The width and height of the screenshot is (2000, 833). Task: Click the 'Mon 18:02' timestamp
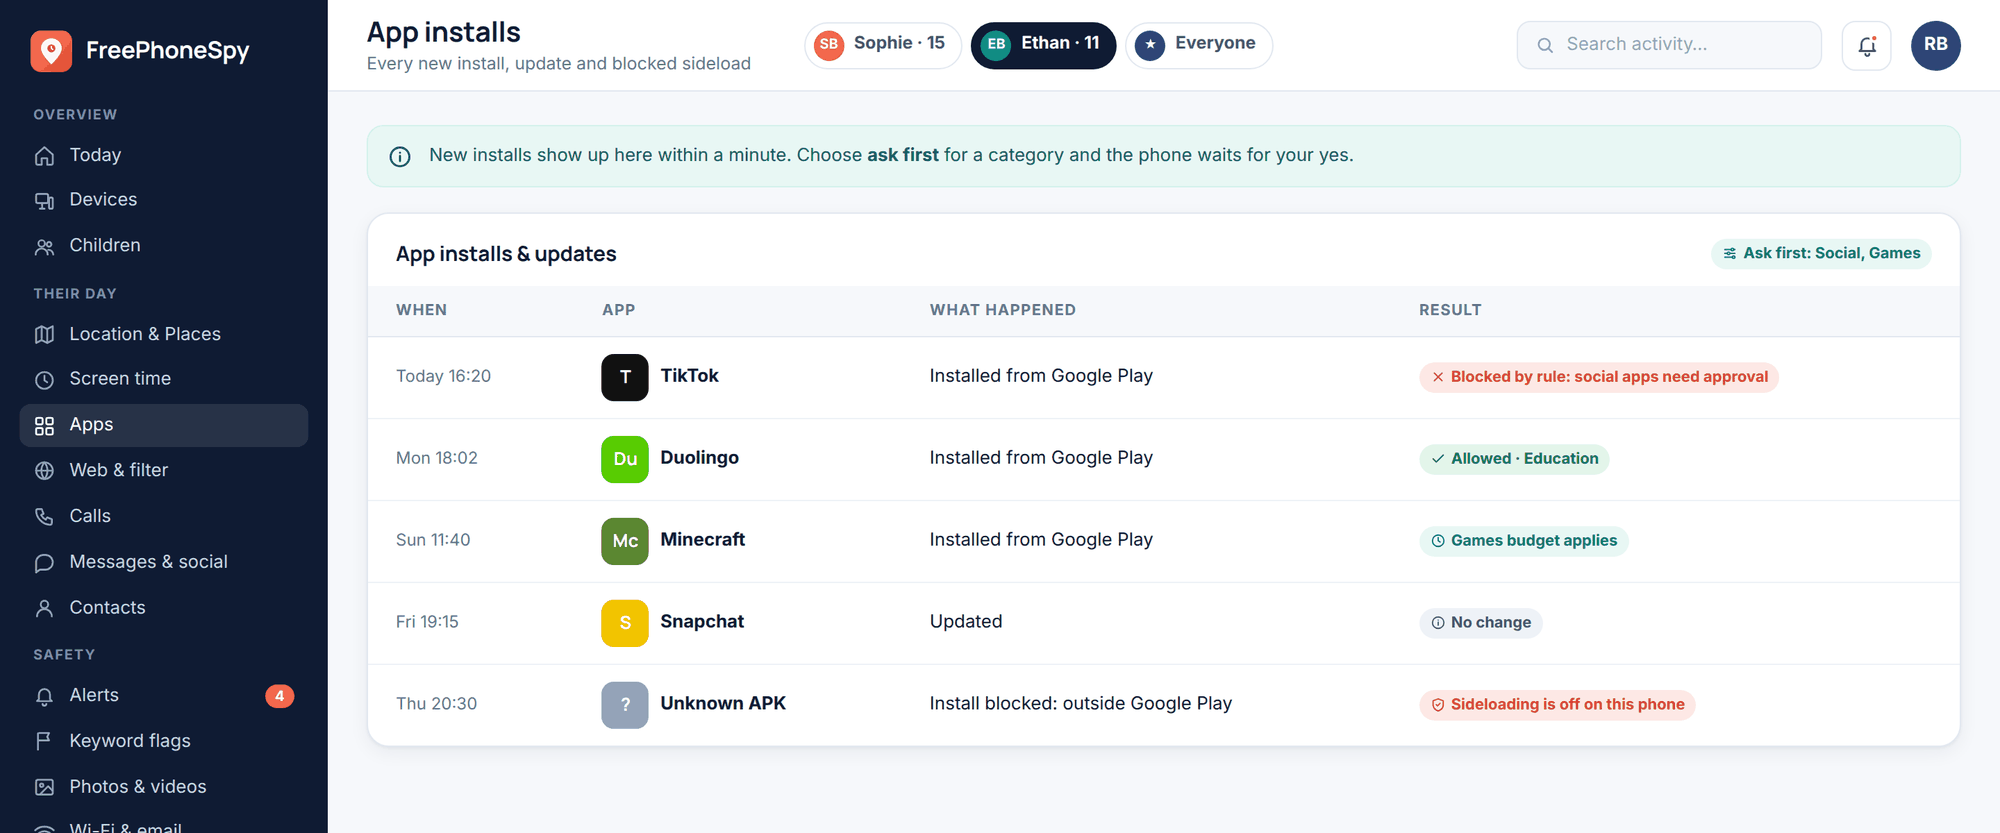tap(437, 458)
